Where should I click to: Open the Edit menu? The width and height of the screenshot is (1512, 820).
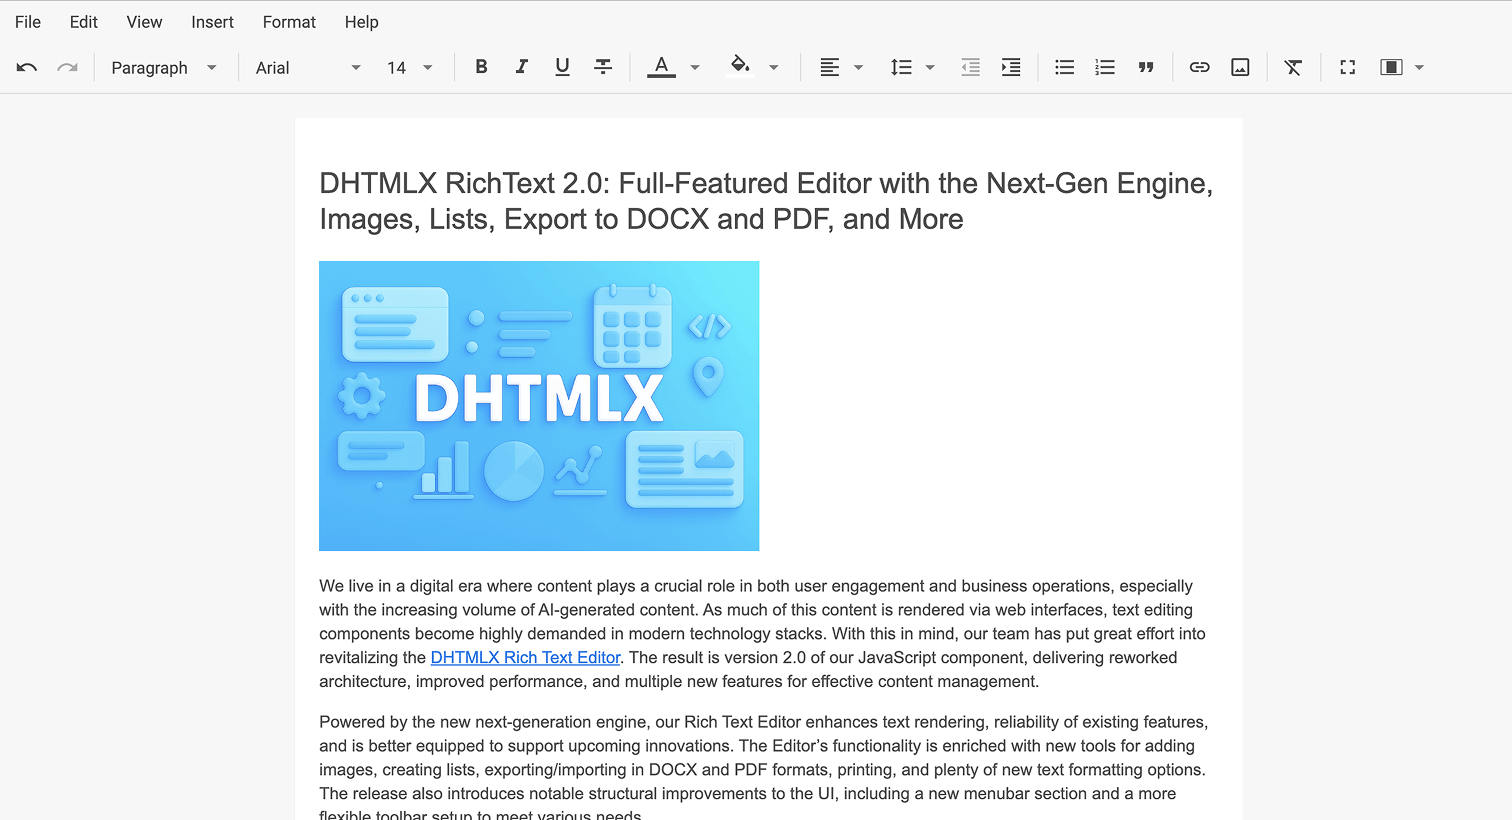pyautogui.click(x=84, y=22)
